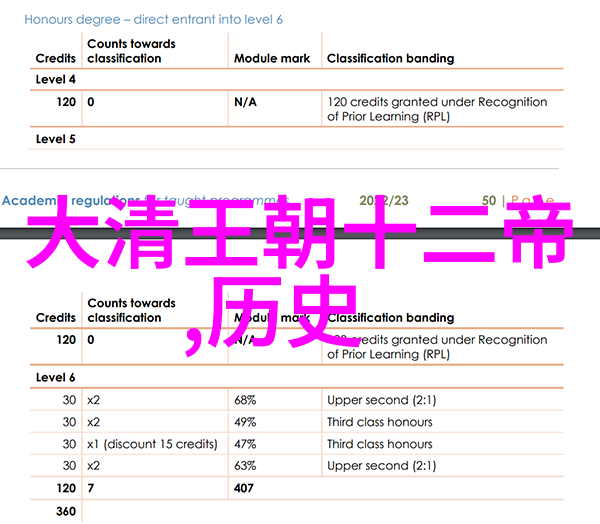Viewport: 600px width, 524px height.
Task: Click the "360" total credits value
Action: coord(66,511)
